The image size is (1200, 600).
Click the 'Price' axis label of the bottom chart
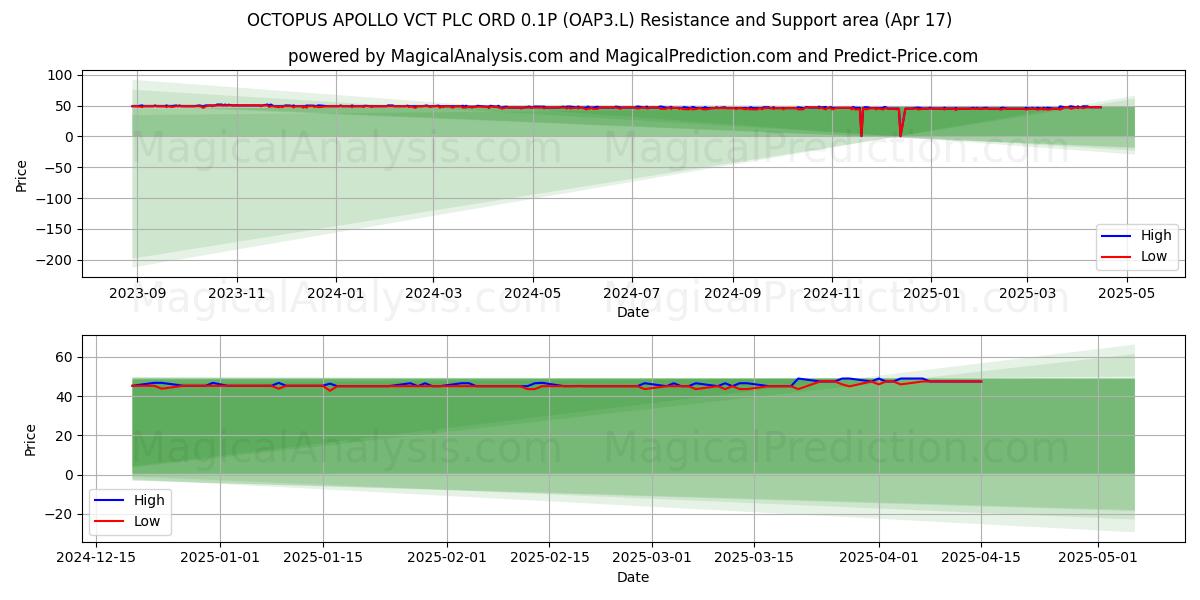point(31,440)
